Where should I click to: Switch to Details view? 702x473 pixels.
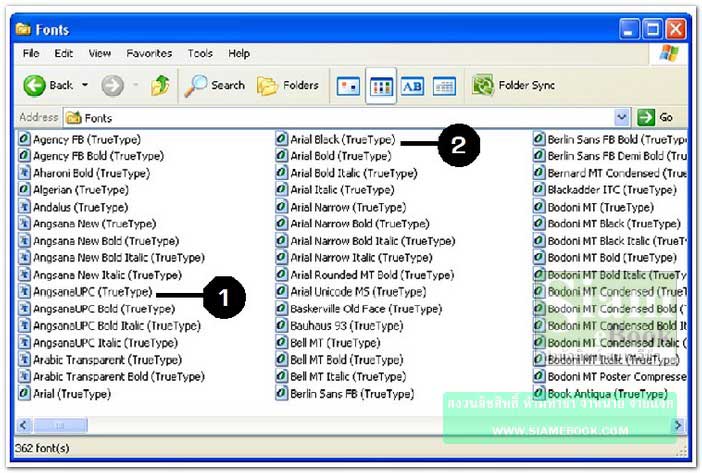[445, 86]
